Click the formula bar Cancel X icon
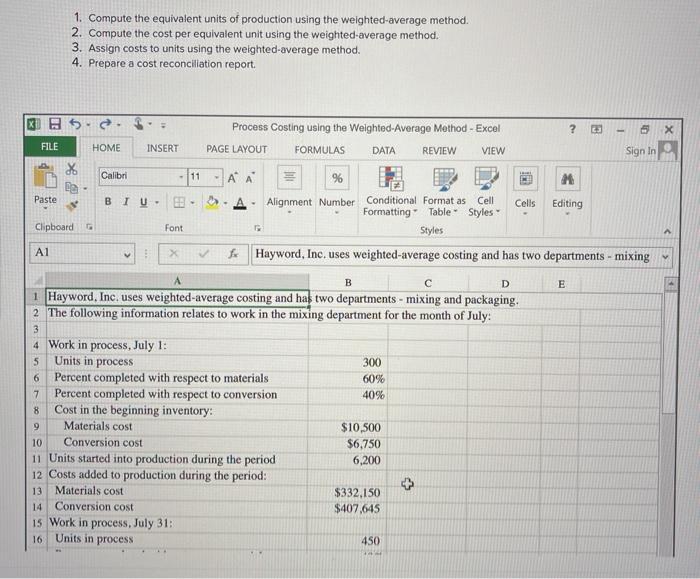This screenshot has height=579, width=700. point(174,254)
